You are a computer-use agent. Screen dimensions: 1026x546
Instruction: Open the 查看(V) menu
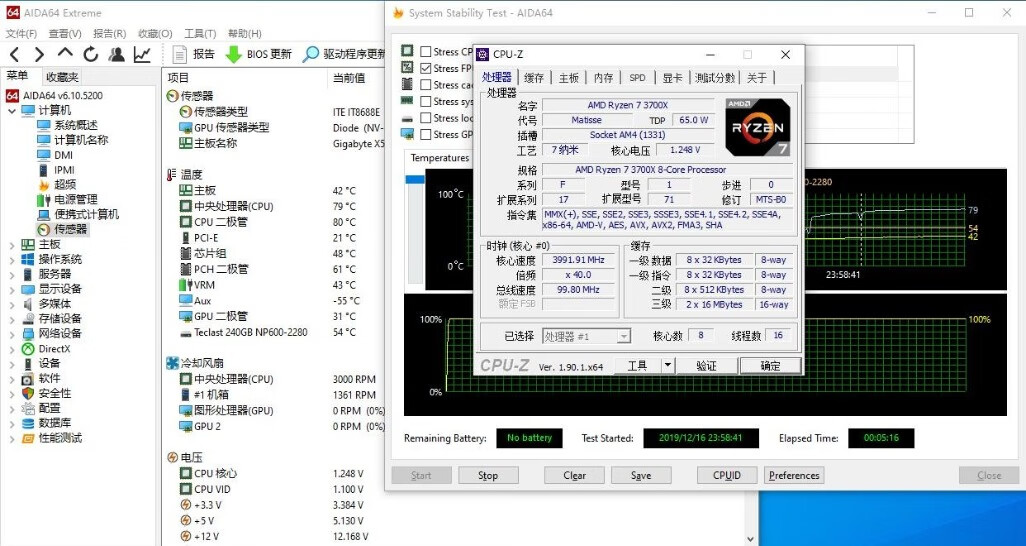point(65,33)
